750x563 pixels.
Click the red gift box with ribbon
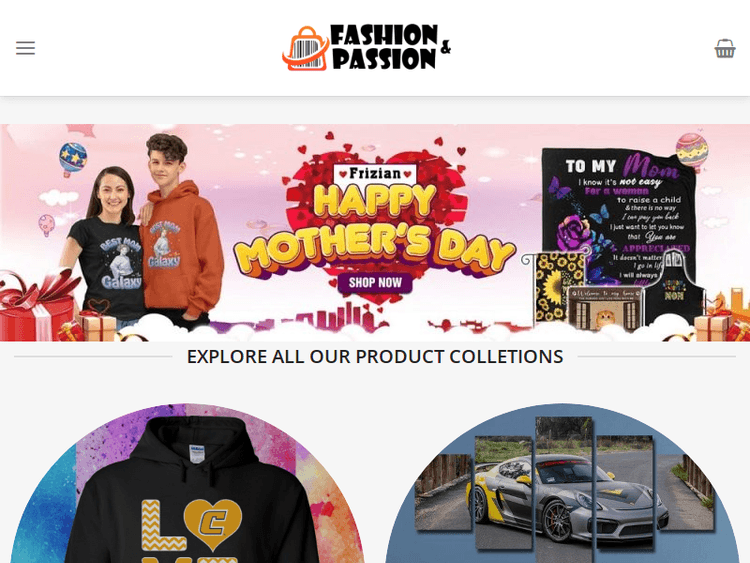click(x=36, y=306)
